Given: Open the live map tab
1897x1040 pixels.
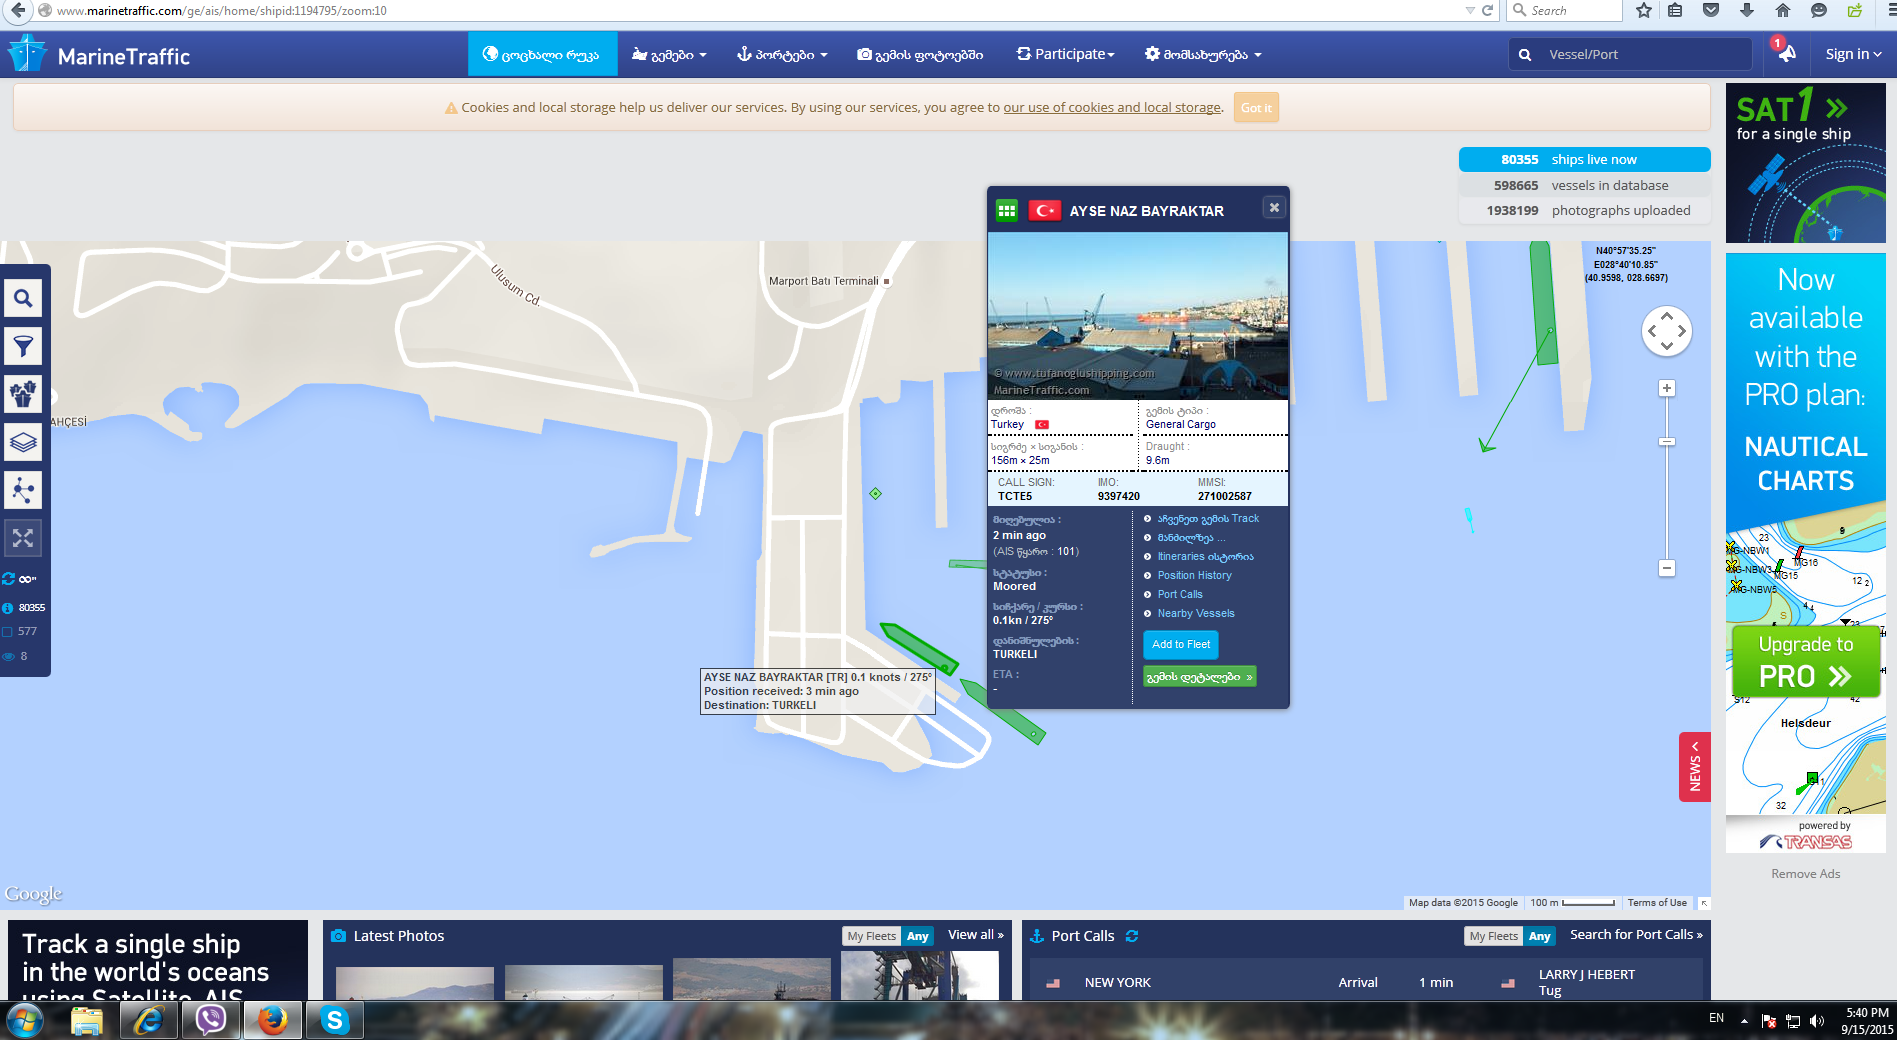Looking at the screenshot, I should coord(542,54).
